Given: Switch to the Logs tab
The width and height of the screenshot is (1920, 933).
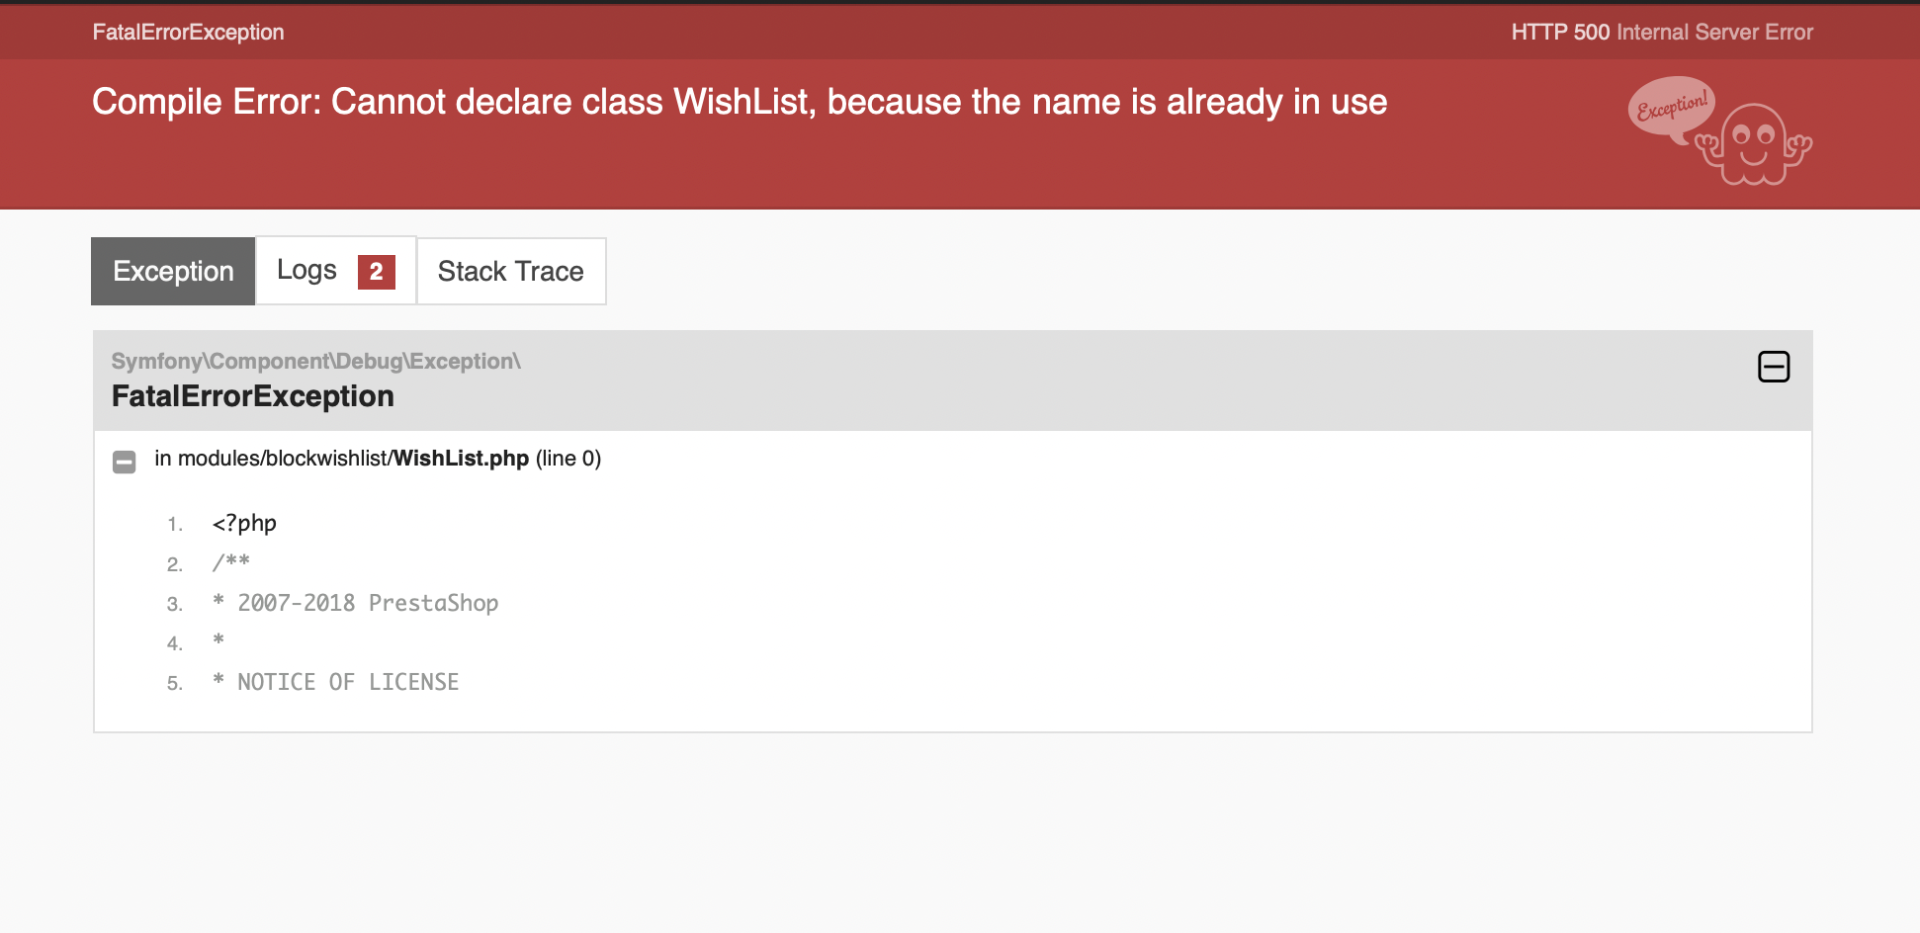Looking at the screenshot, I should (336, 271).
